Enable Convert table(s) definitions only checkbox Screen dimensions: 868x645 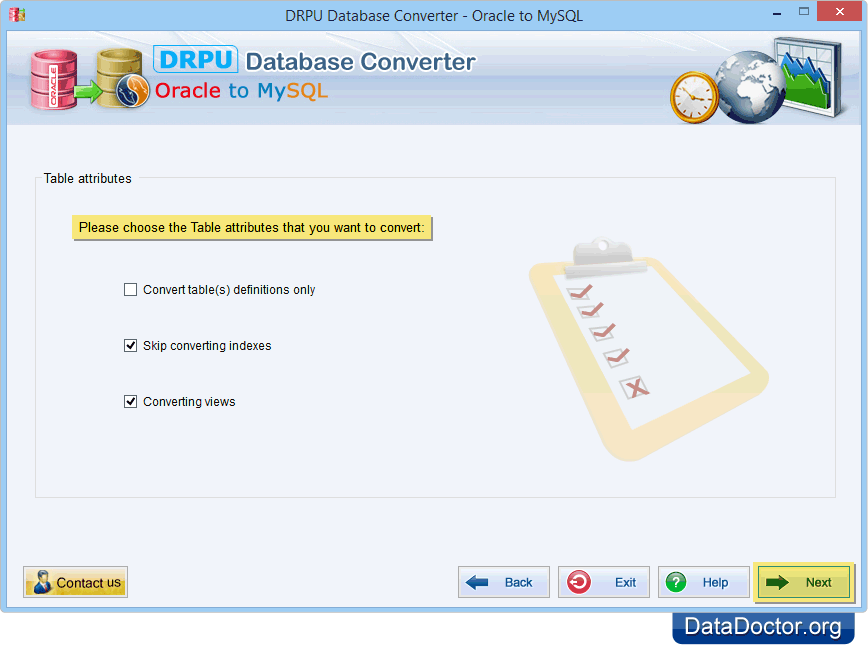coord(130,290)
